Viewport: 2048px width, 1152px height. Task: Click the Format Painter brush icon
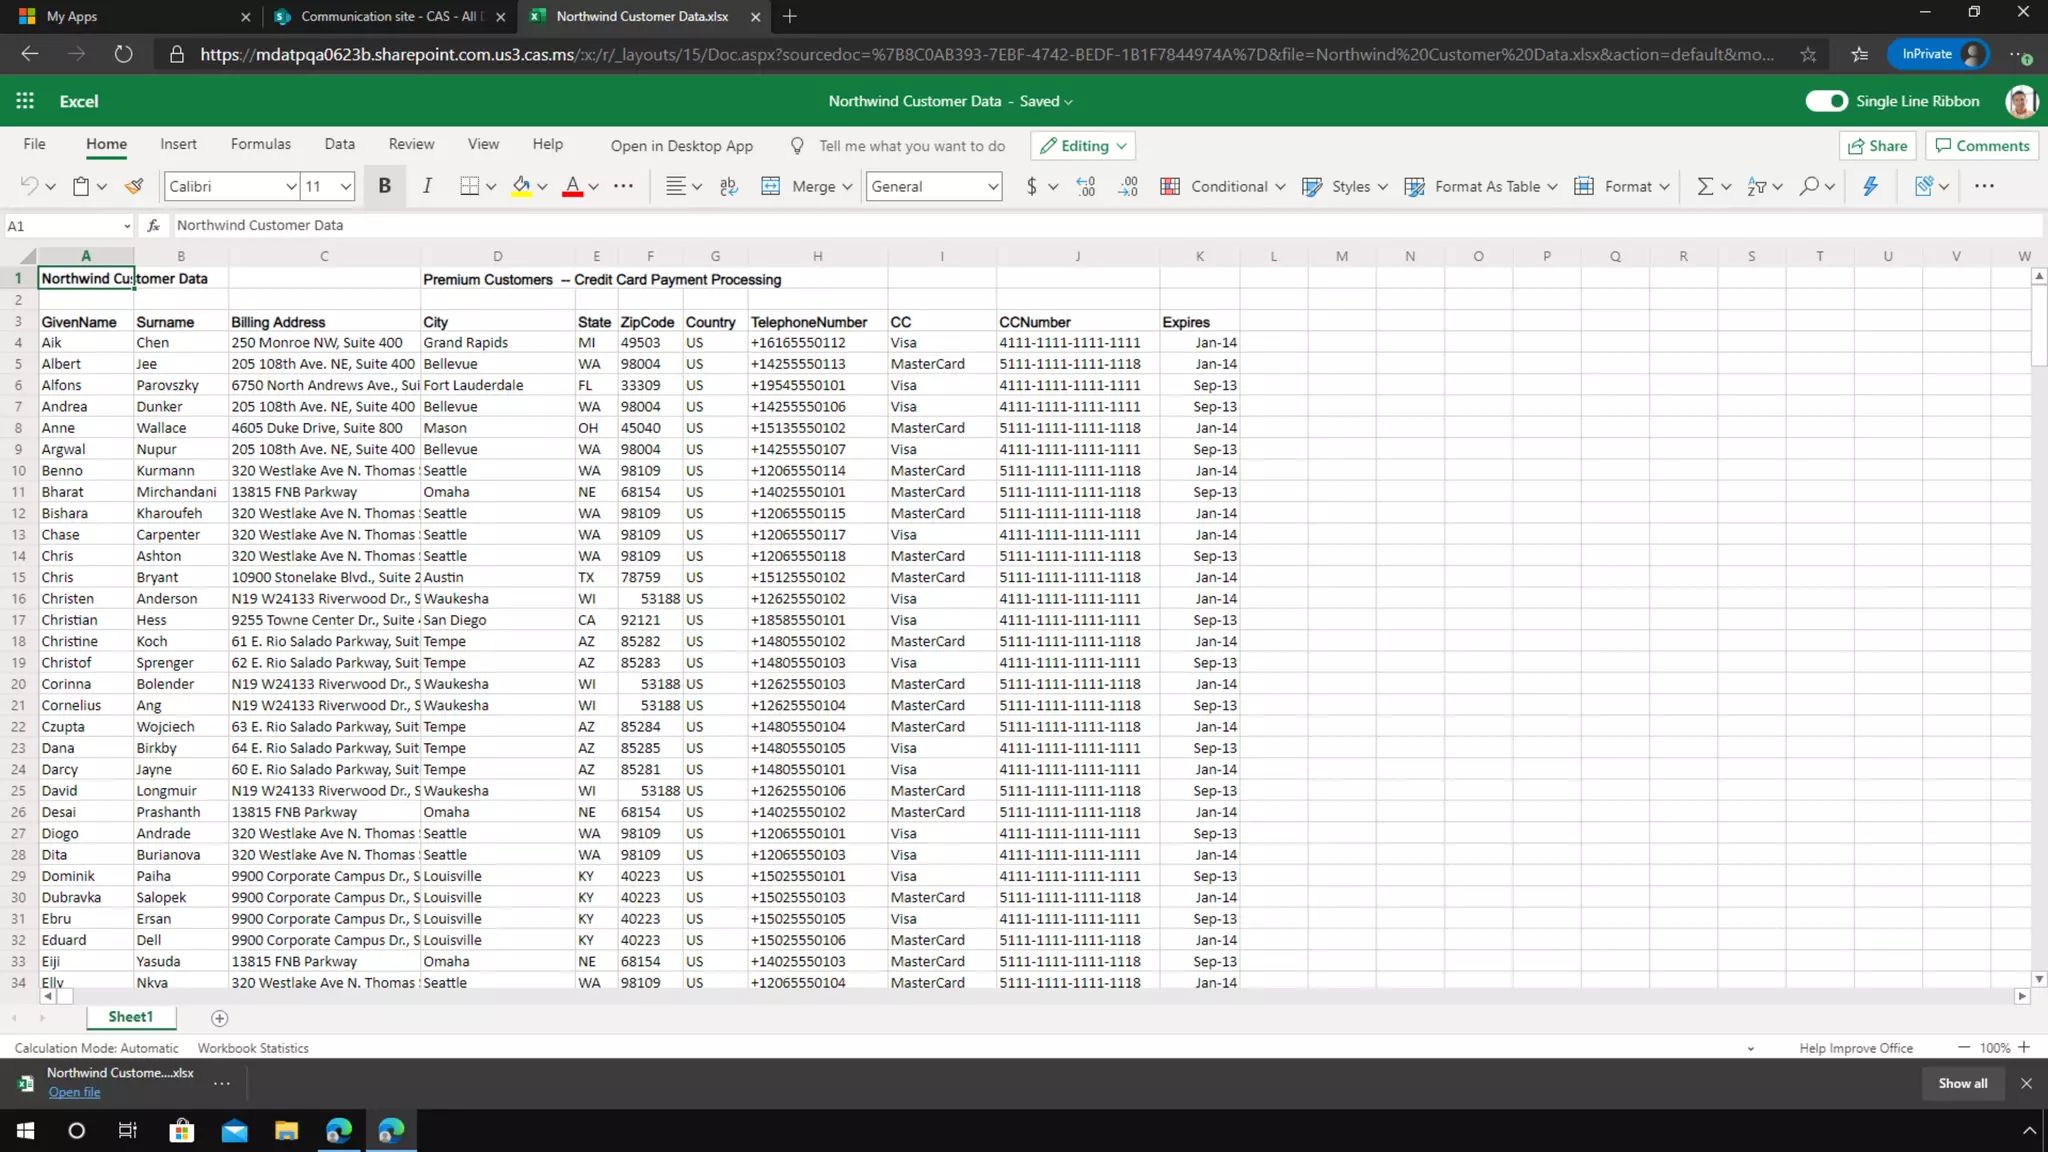(134, 186)
